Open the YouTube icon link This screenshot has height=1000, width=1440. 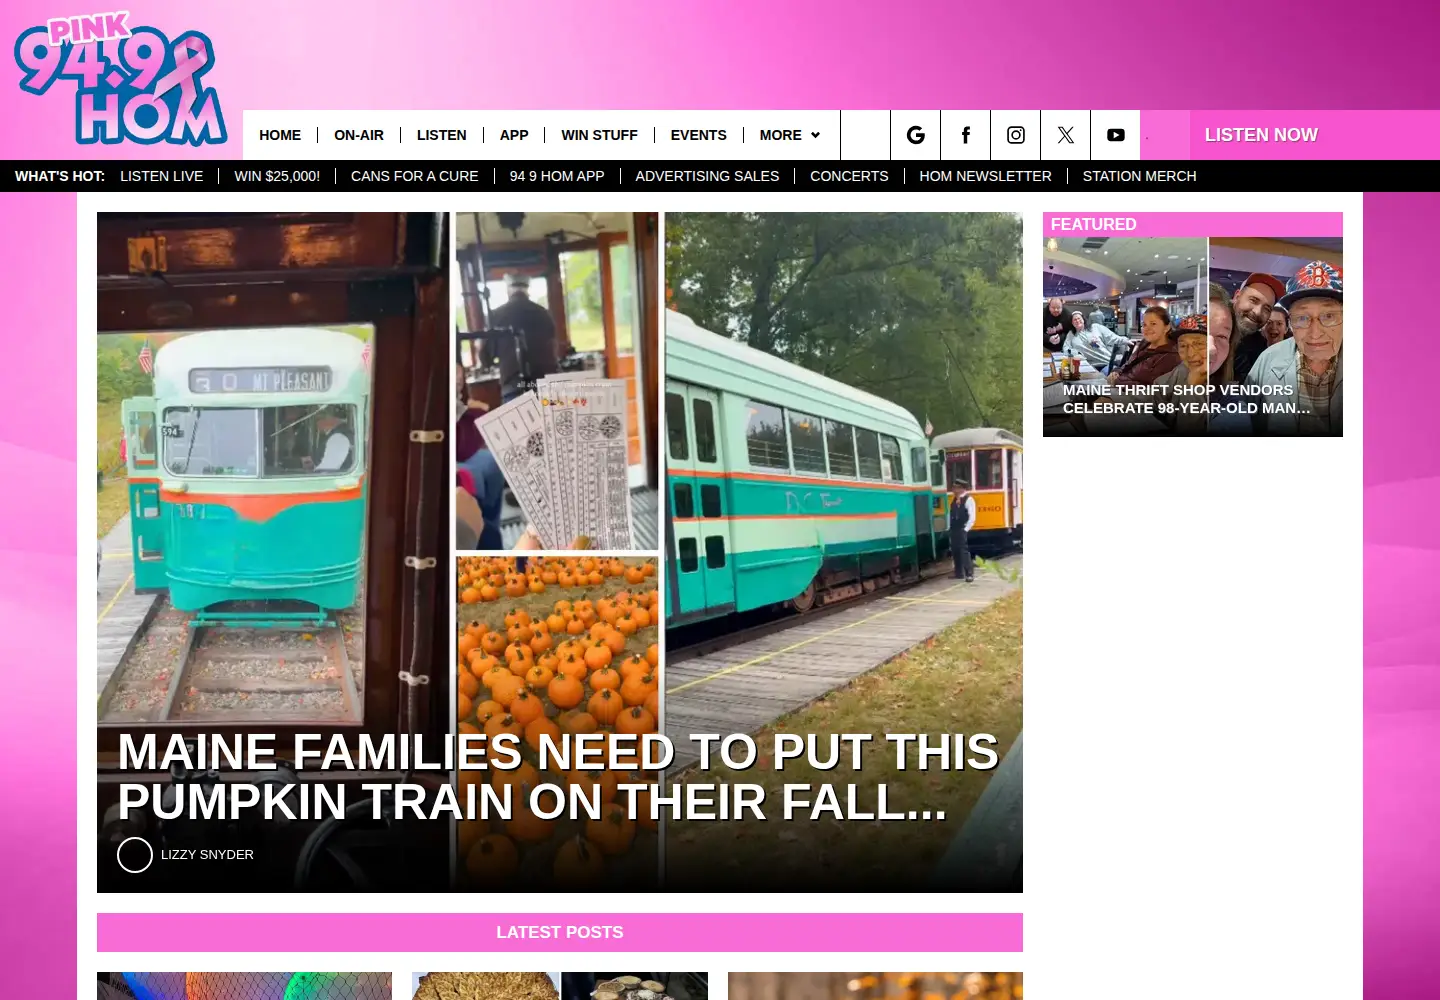click(1115, 135)
